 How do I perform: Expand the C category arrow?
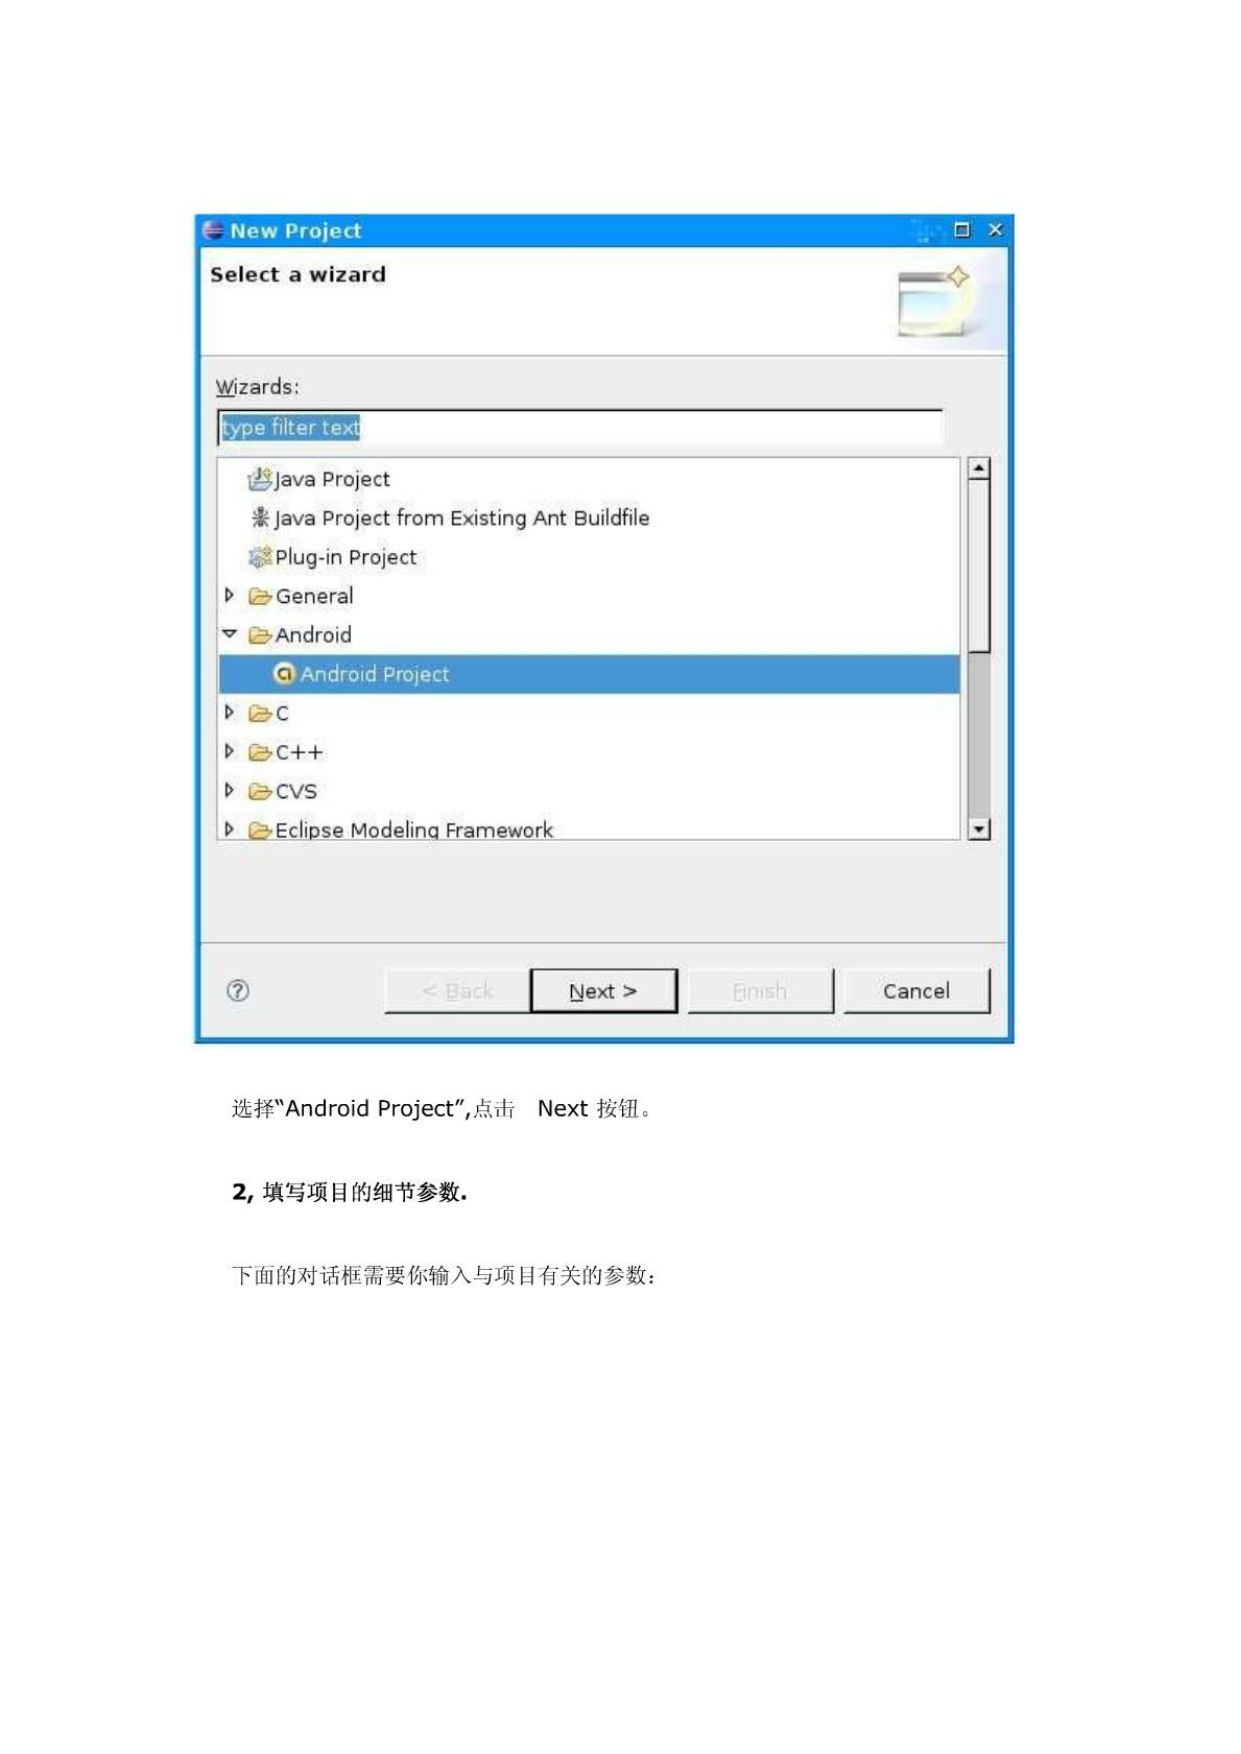point(229,712)
